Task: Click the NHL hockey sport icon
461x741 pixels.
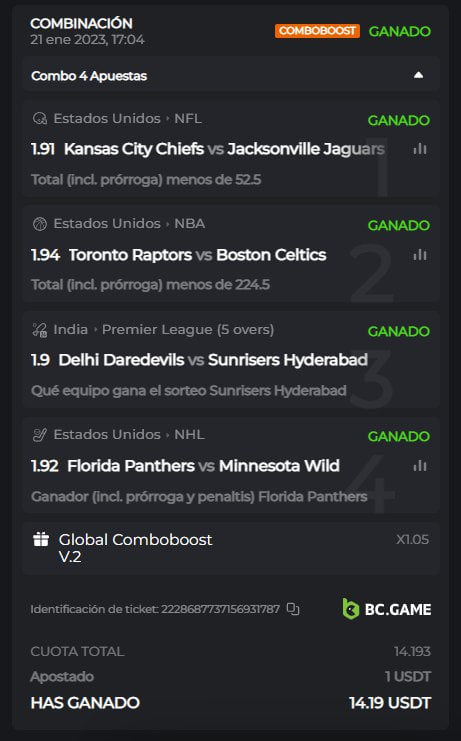Action: pyautogui.click(x=40, y=435)
